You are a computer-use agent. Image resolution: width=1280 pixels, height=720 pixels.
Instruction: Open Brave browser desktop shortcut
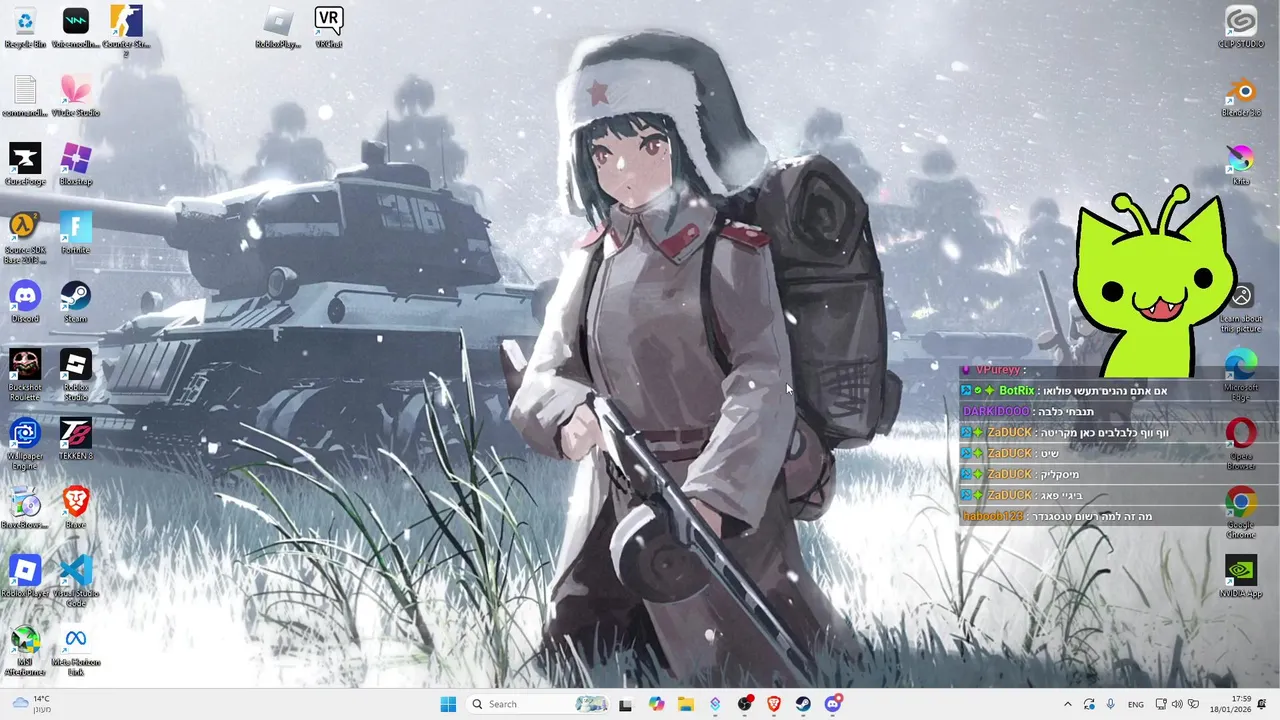coord(75,508)
